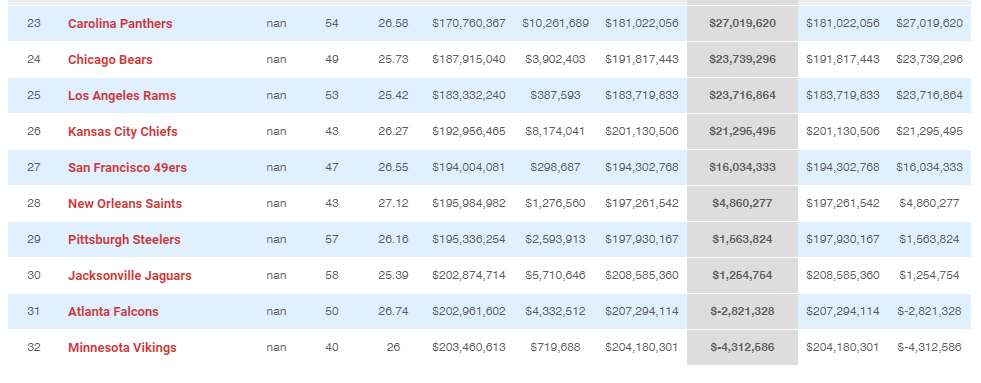Select the highlighted $27,019,620 cap space cell
Image resolution: width=981 pixels, height=383 pixels.
point(743,24)
